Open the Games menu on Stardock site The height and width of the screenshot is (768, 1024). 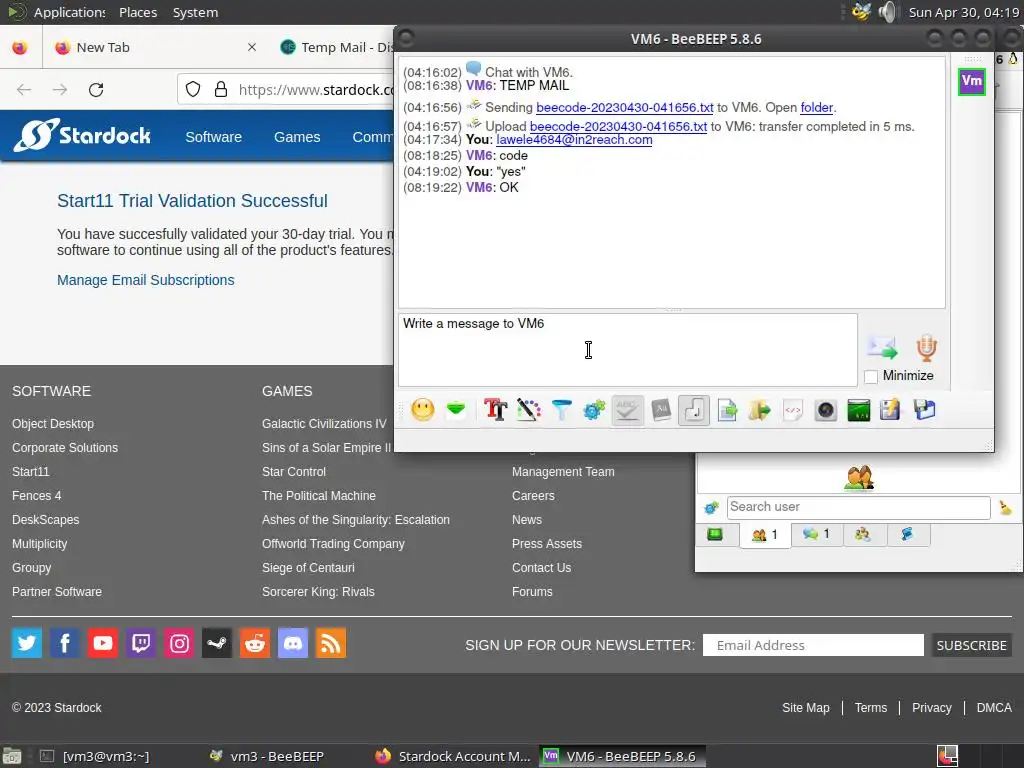tap(297, 137)
